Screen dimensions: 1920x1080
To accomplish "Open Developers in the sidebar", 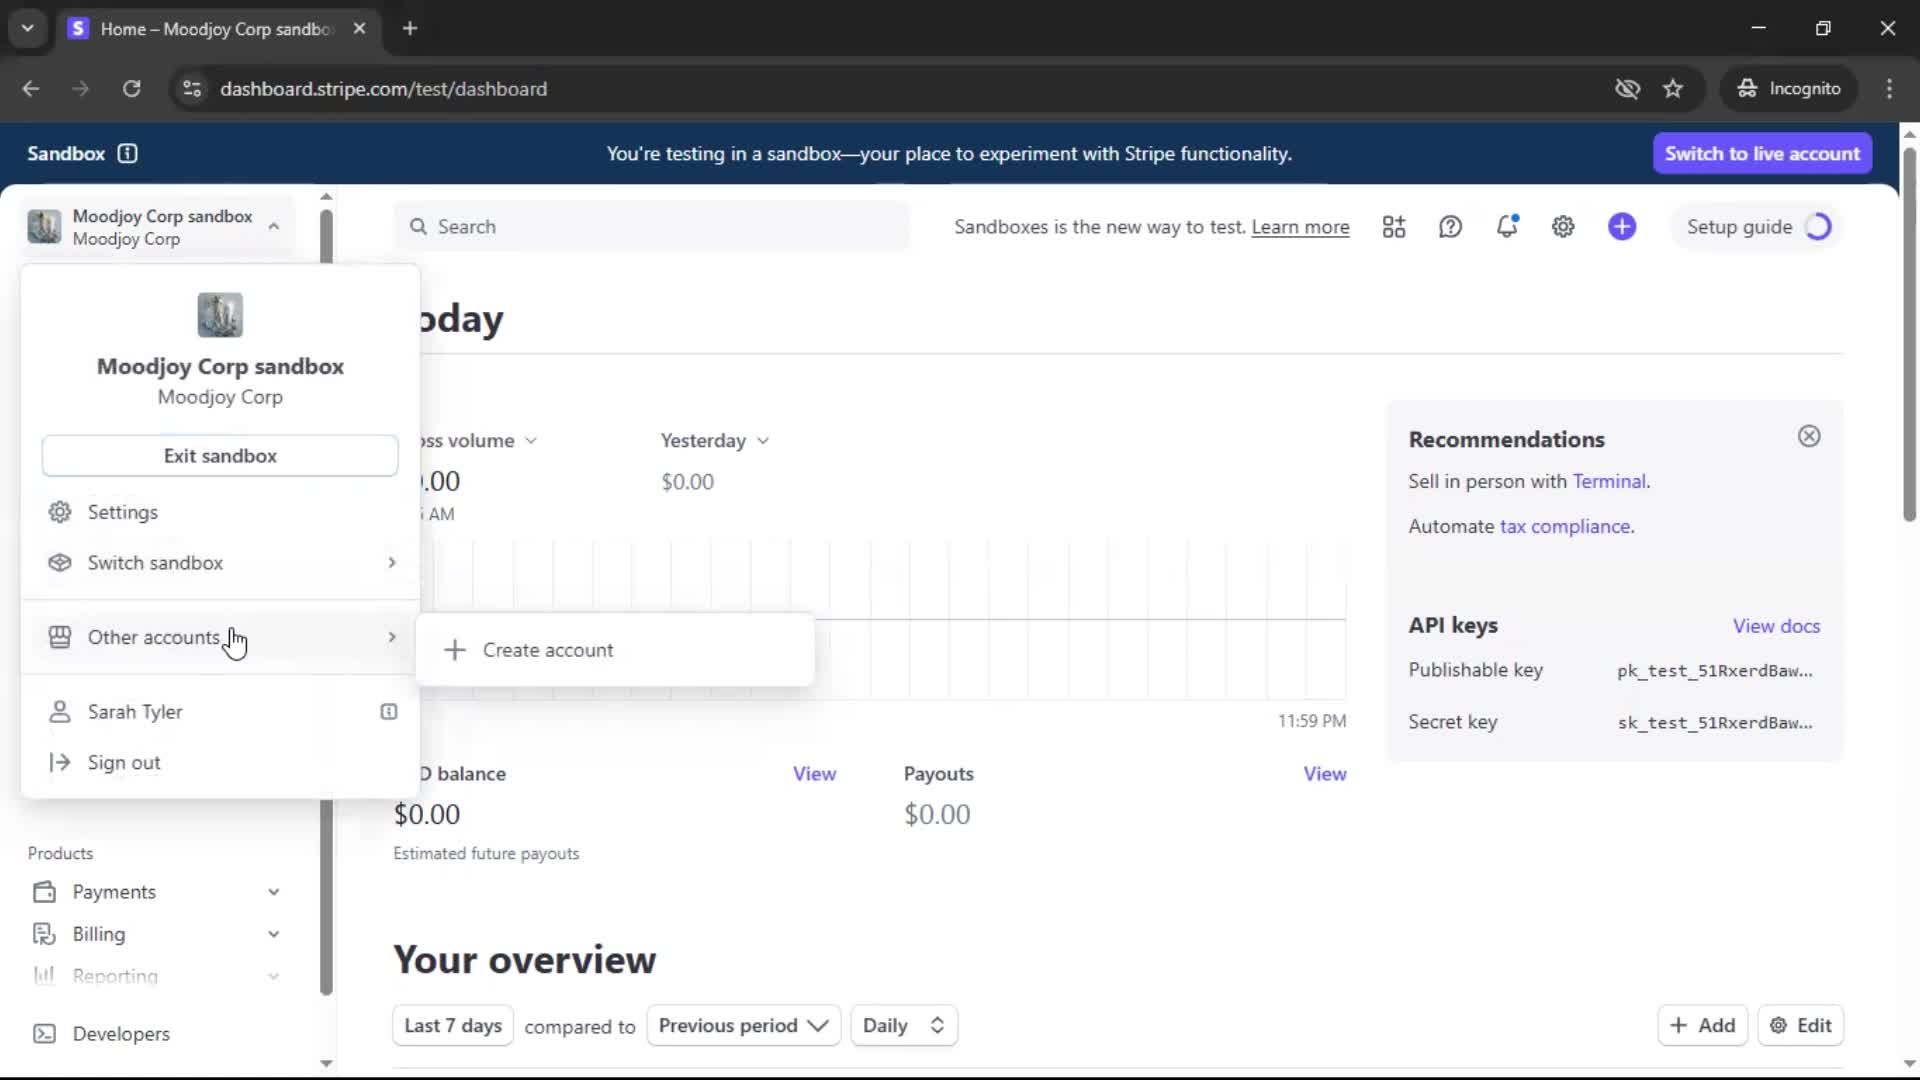I will pos(120,1034).
